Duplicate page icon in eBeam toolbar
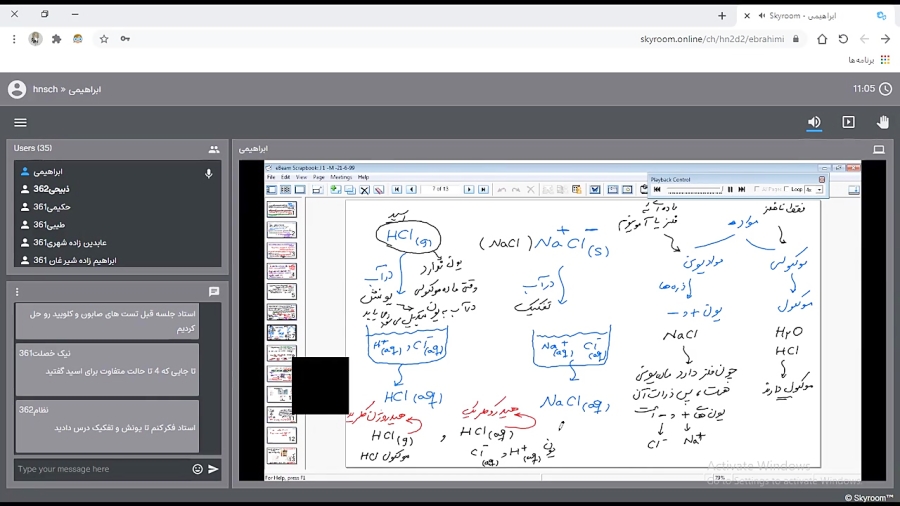The image size is (900, 506). [350, 190]
